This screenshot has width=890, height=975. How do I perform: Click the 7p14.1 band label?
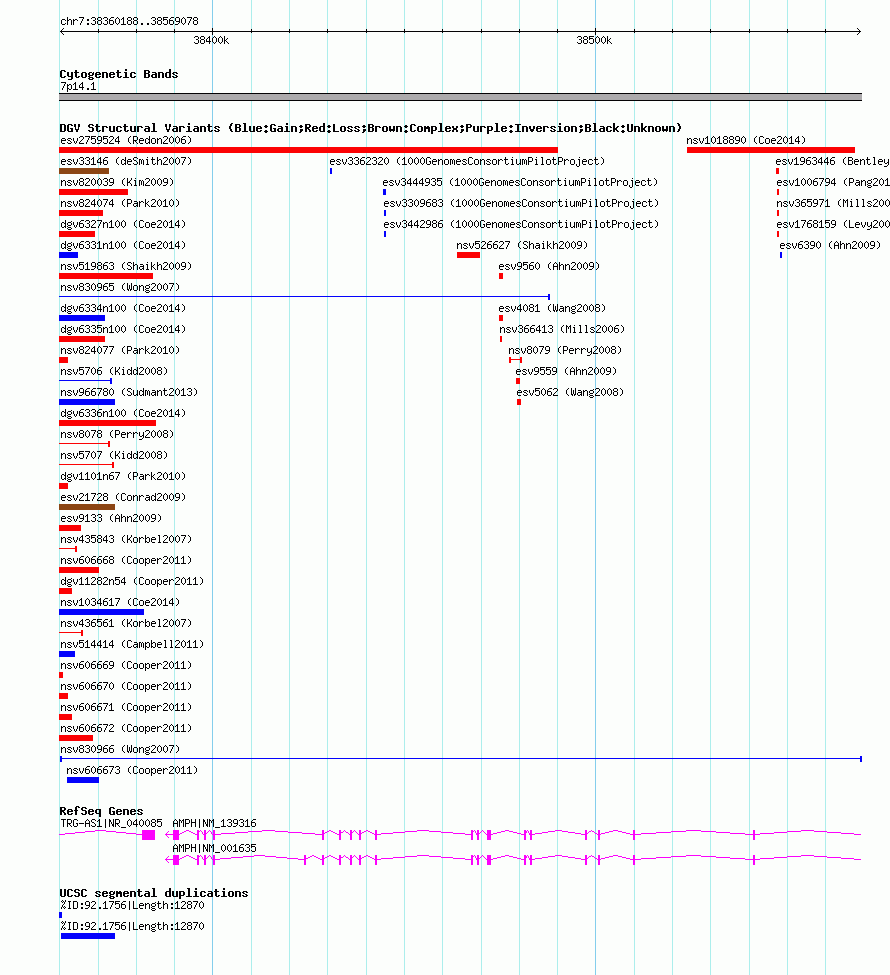click(78, 87)
